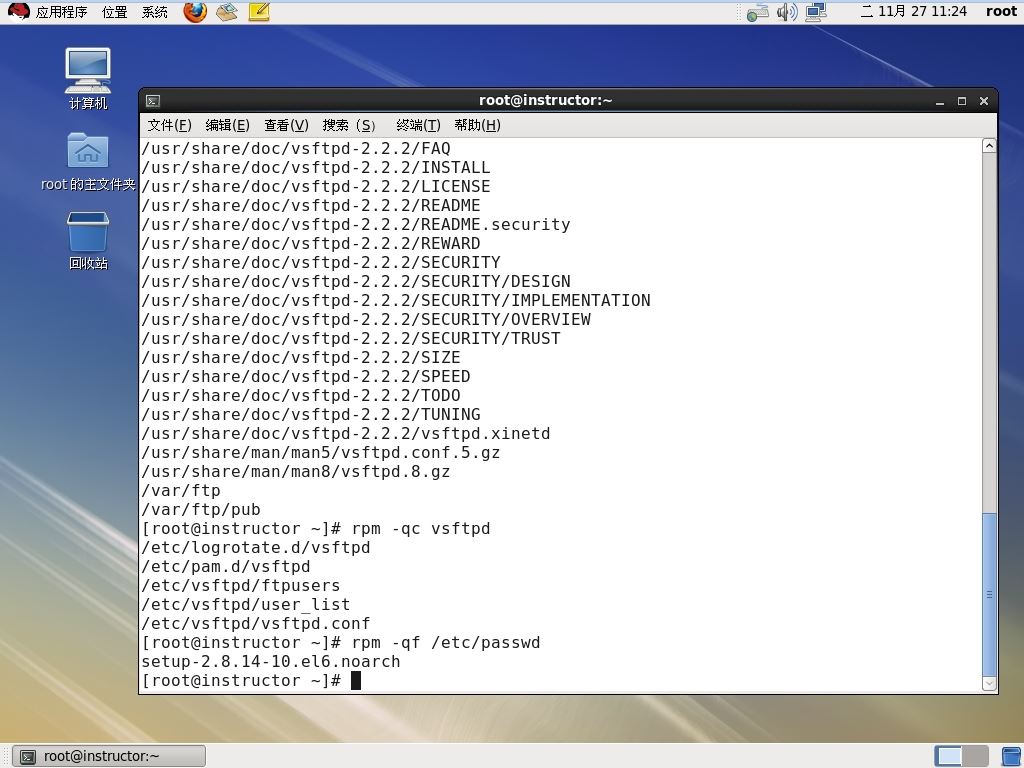The width and height of the screenshot is (1024, 768).
Task: Click the date and time clock
Action: (914, 11)
